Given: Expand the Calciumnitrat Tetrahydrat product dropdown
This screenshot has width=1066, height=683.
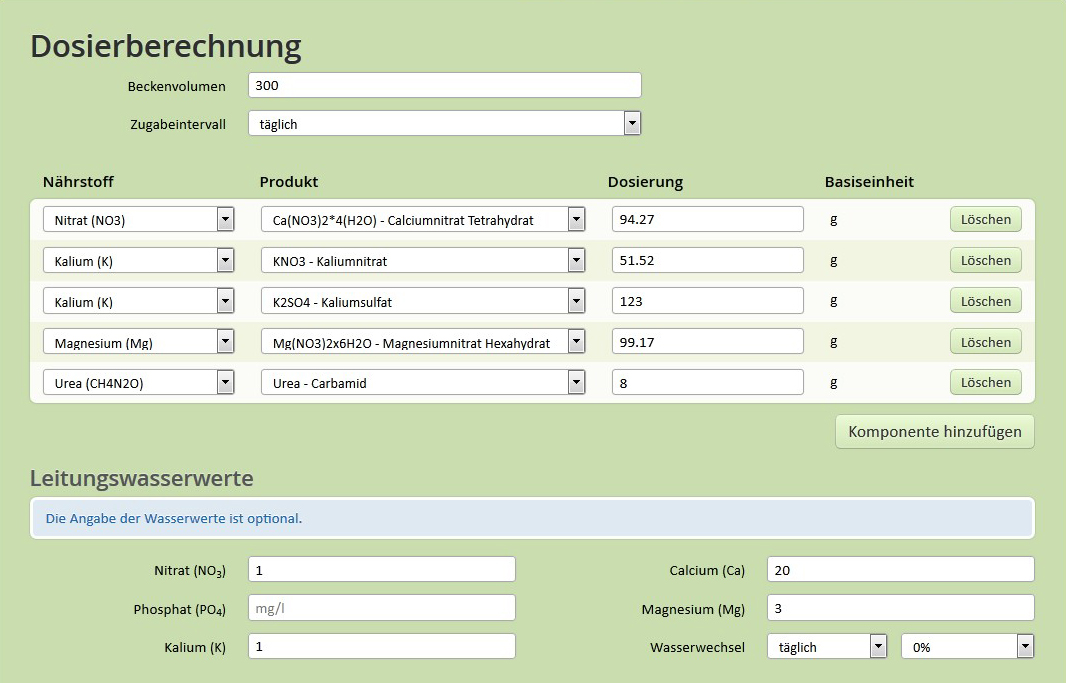Looking at the screenshot, I should [423, 220].
